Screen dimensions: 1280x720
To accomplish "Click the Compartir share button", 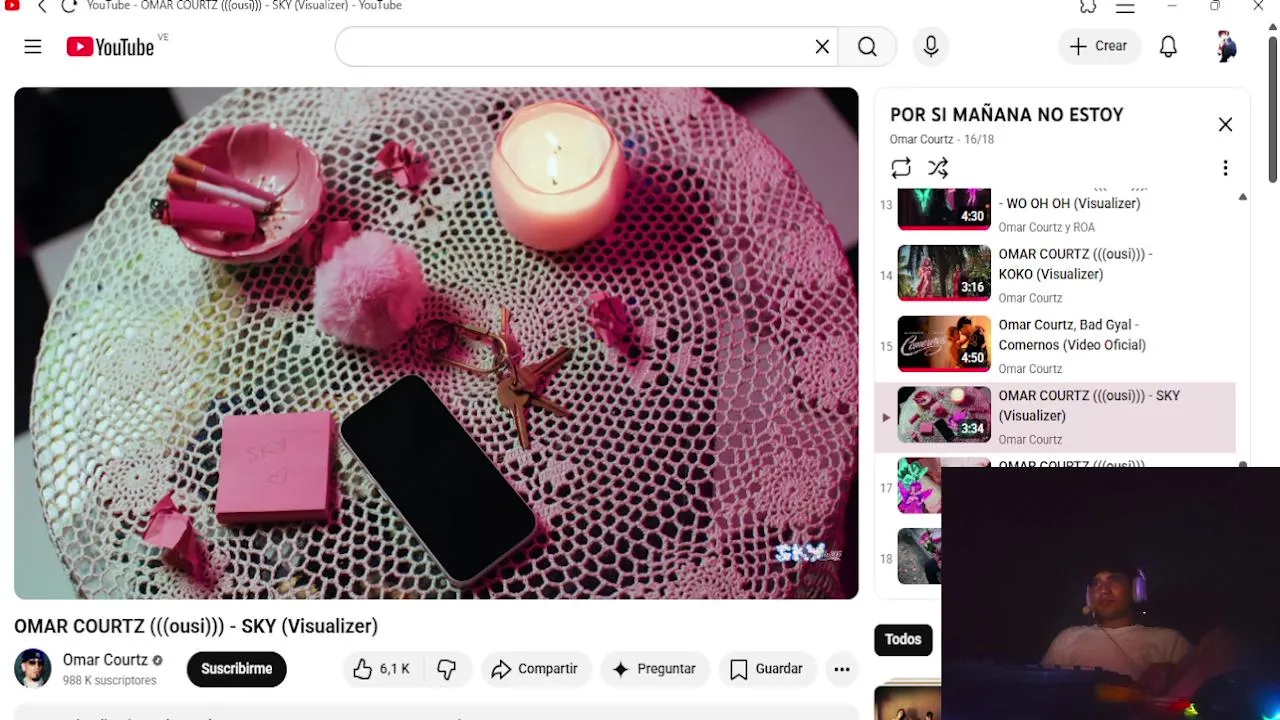I will click(535, 669).
